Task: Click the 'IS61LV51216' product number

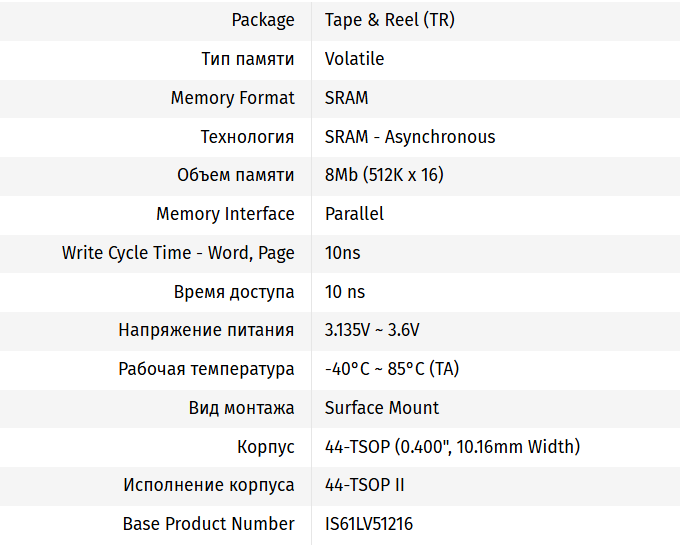Action: [x=369, y=524]
